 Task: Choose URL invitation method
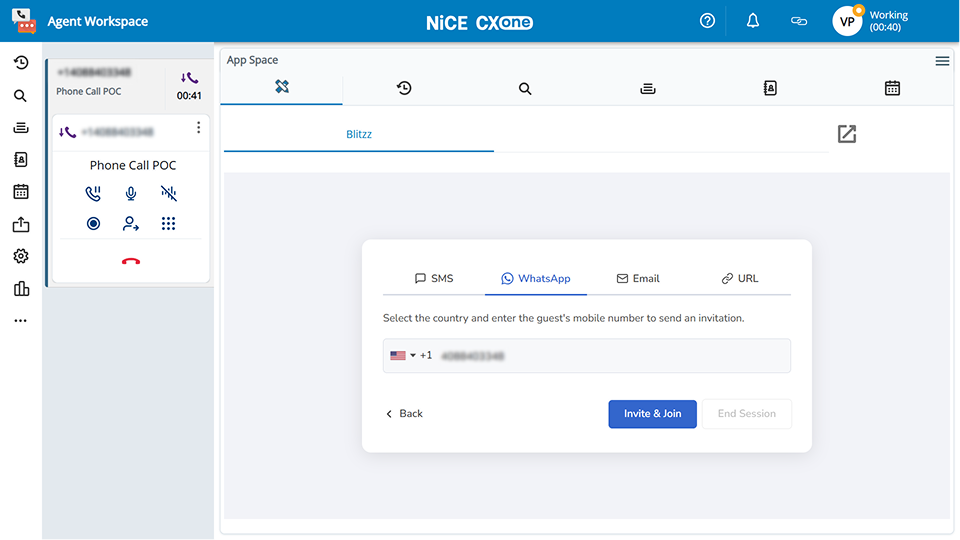click(x=740, y=279)
